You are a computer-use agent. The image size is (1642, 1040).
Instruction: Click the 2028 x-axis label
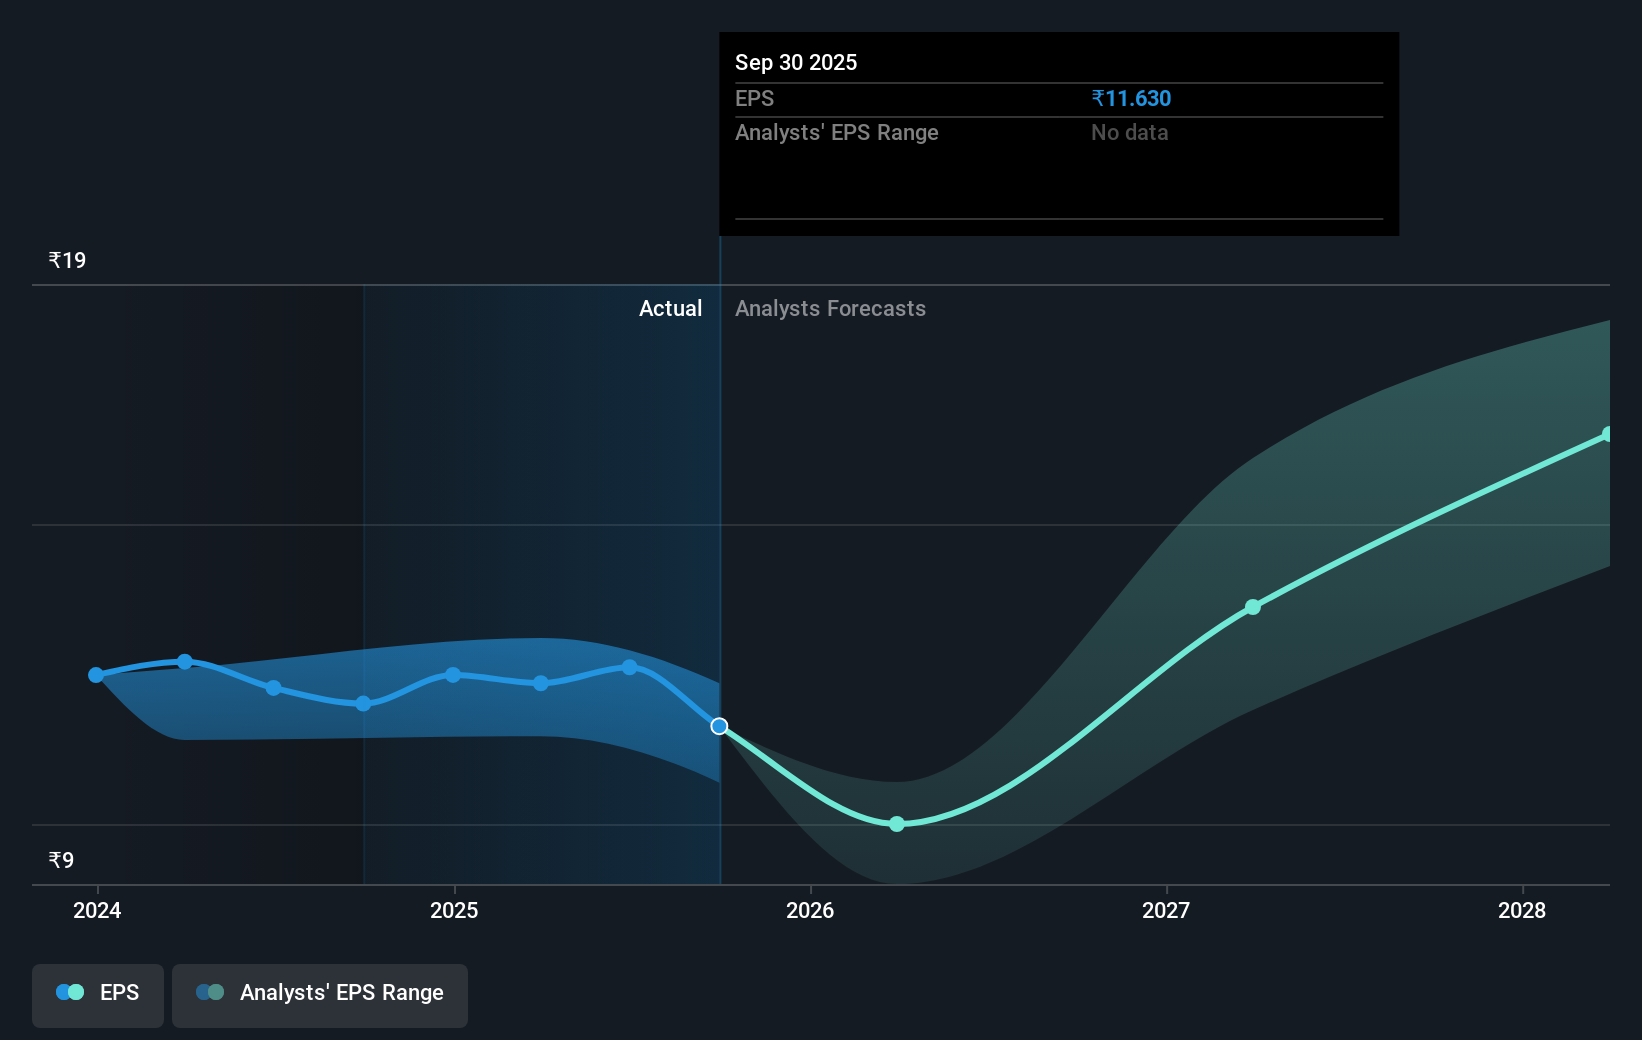pyautogui.click(x=1522, y=910)
